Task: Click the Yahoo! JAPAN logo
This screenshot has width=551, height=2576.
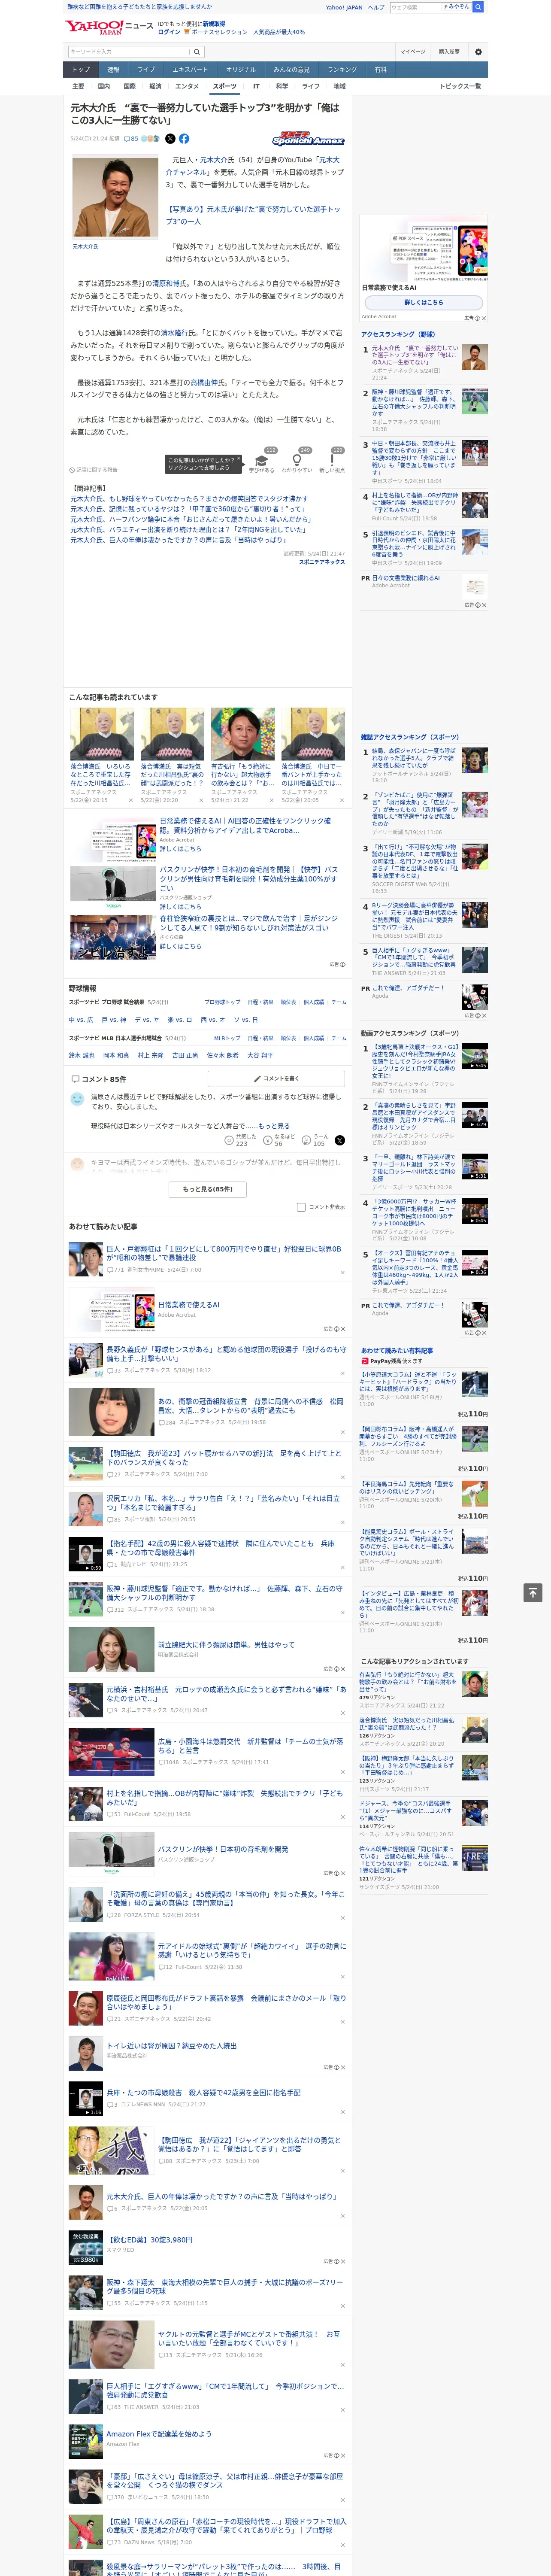Action: pos(94,27)
